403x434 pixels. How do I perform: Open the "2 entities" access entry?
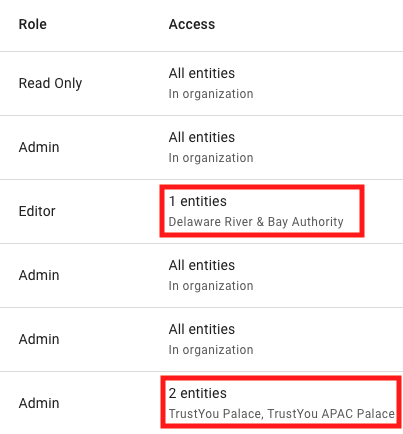198,393
